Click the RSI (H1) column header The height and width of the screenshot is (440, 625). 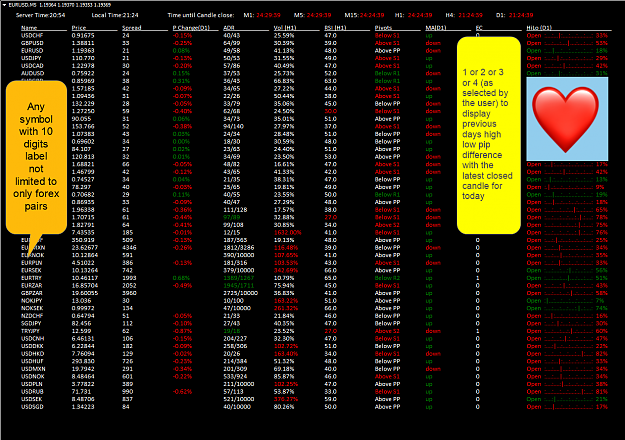(335, 28)
